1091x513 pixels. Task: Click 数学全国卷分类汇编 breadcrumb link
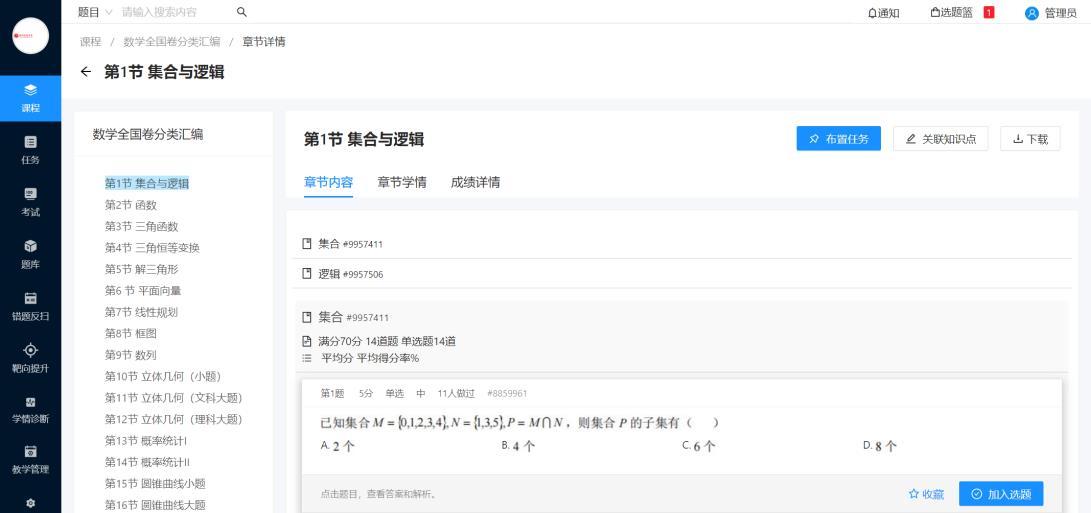(x=172, y=42)
